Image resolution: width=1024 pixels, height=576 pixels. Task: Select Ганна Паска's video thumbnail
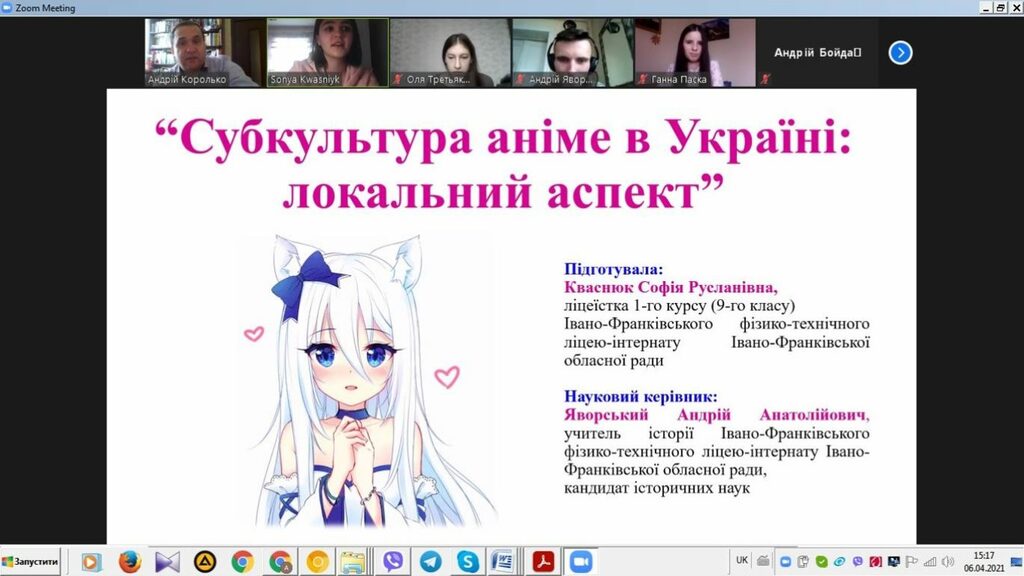pyautogui.click(x=695, y=52)
